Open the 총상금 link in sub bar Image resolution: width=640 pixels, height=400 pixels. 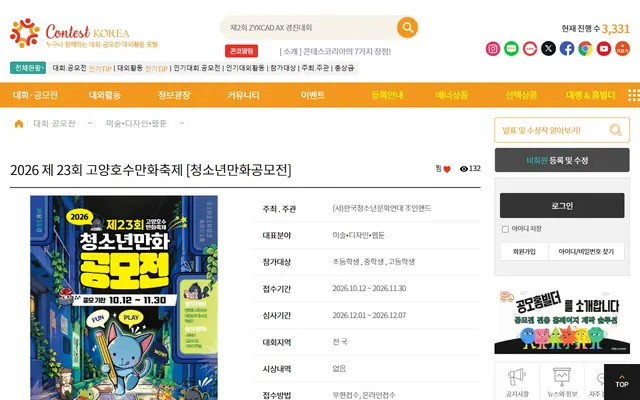[344, 68]
